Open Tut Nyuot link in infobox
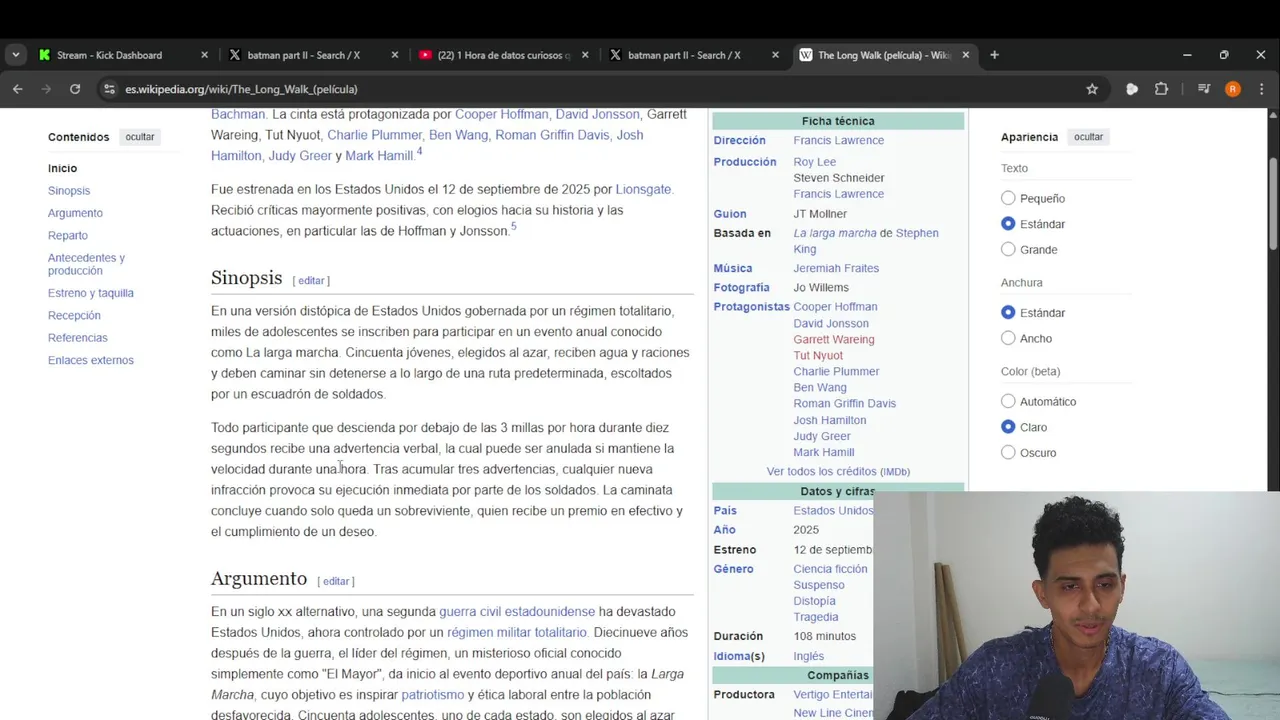The width and height of the screenshot is (1280, 720). click(818, 355)
